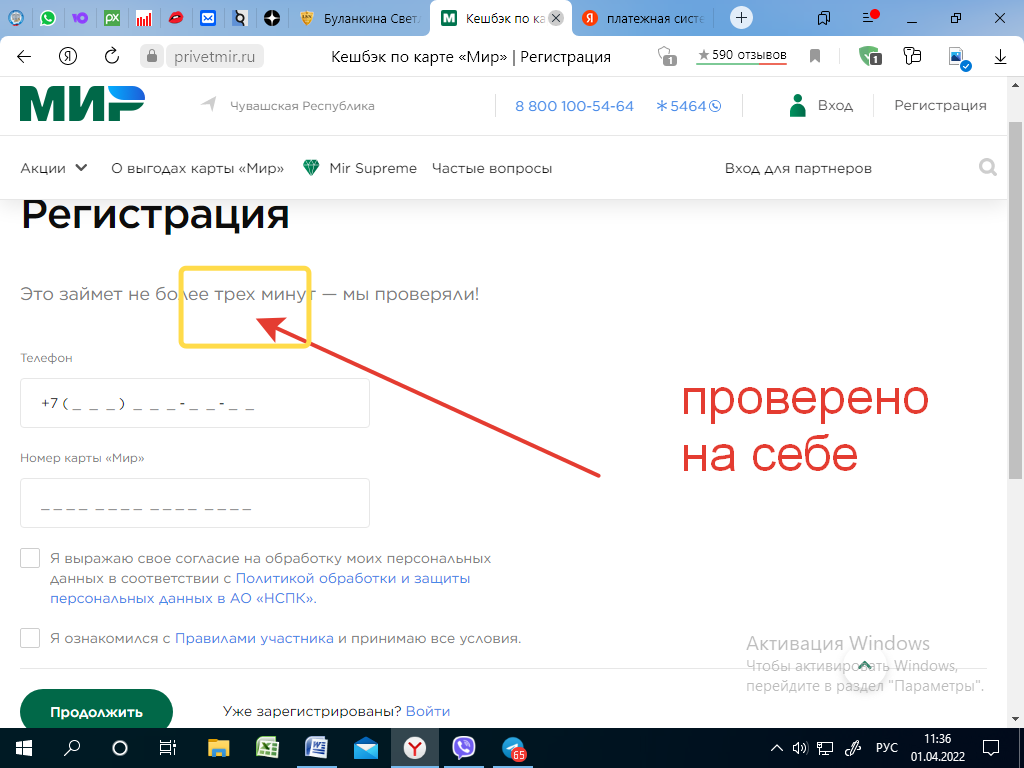Check agreement with Правилами участника

[x=30, y=637]
